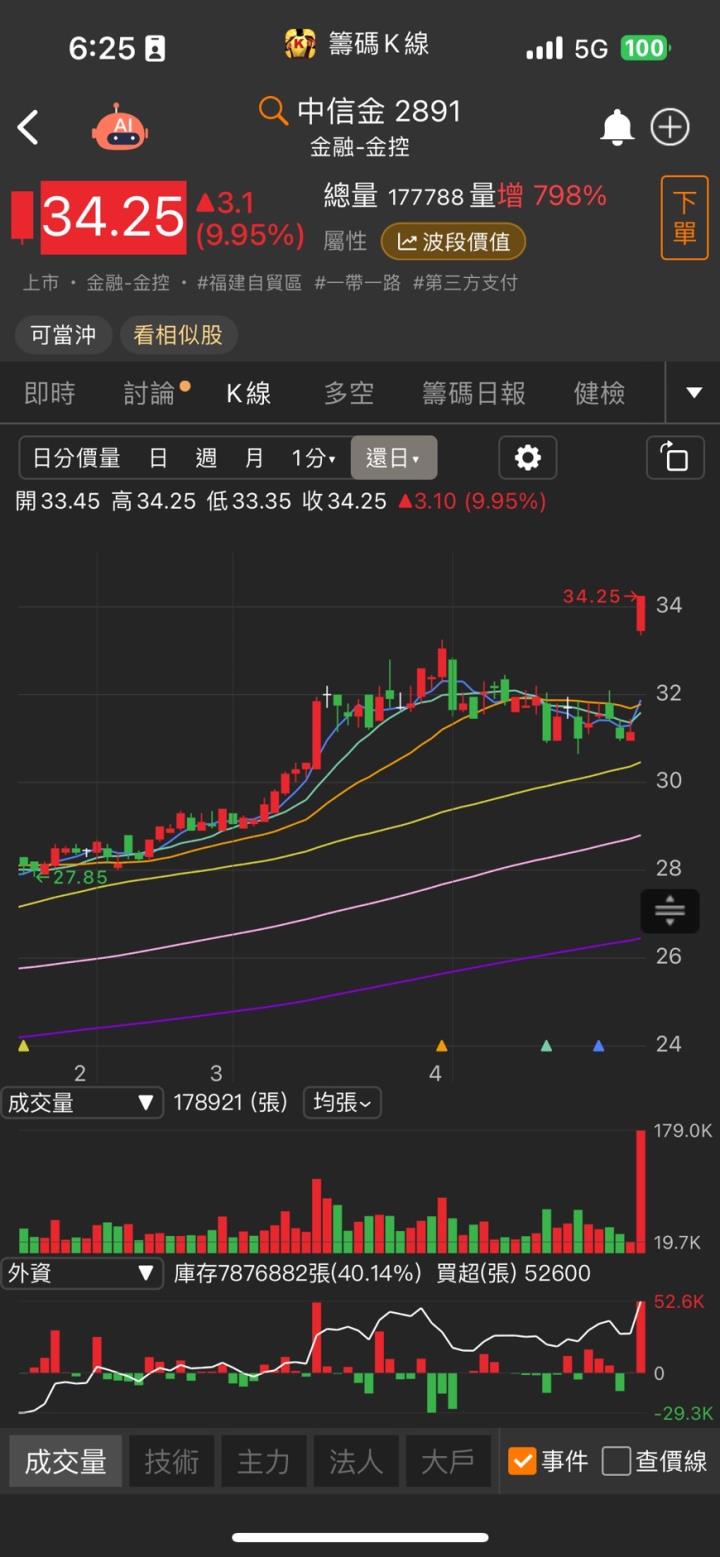Screen dimensions: 720x1557
Task: Tap the latest red candlestick at 34.25
Action: coord(641,613)
